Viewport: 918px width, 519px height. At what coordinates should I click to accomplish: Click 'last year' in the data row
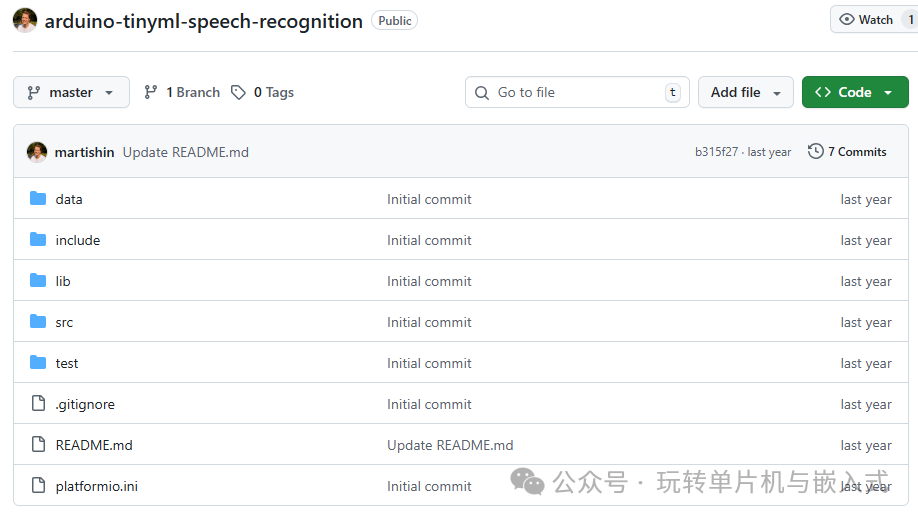click(866, 199)
